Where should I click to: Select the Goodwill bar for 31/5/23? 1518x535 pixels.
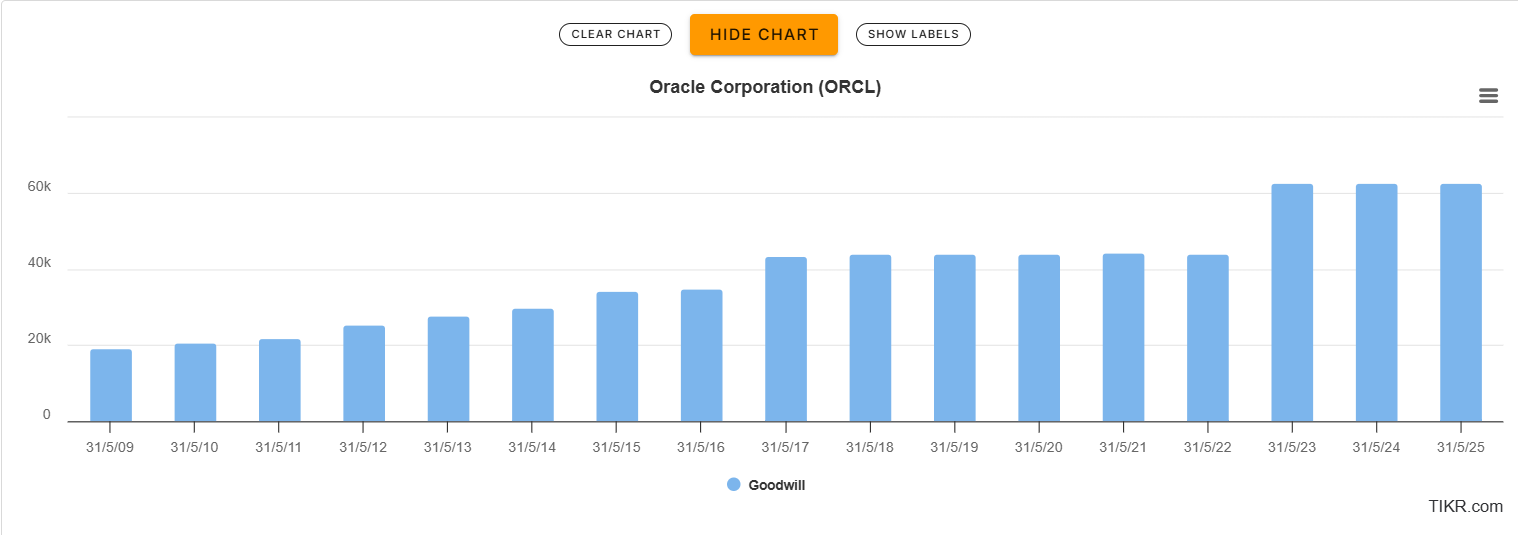[x=1292, y=303]
